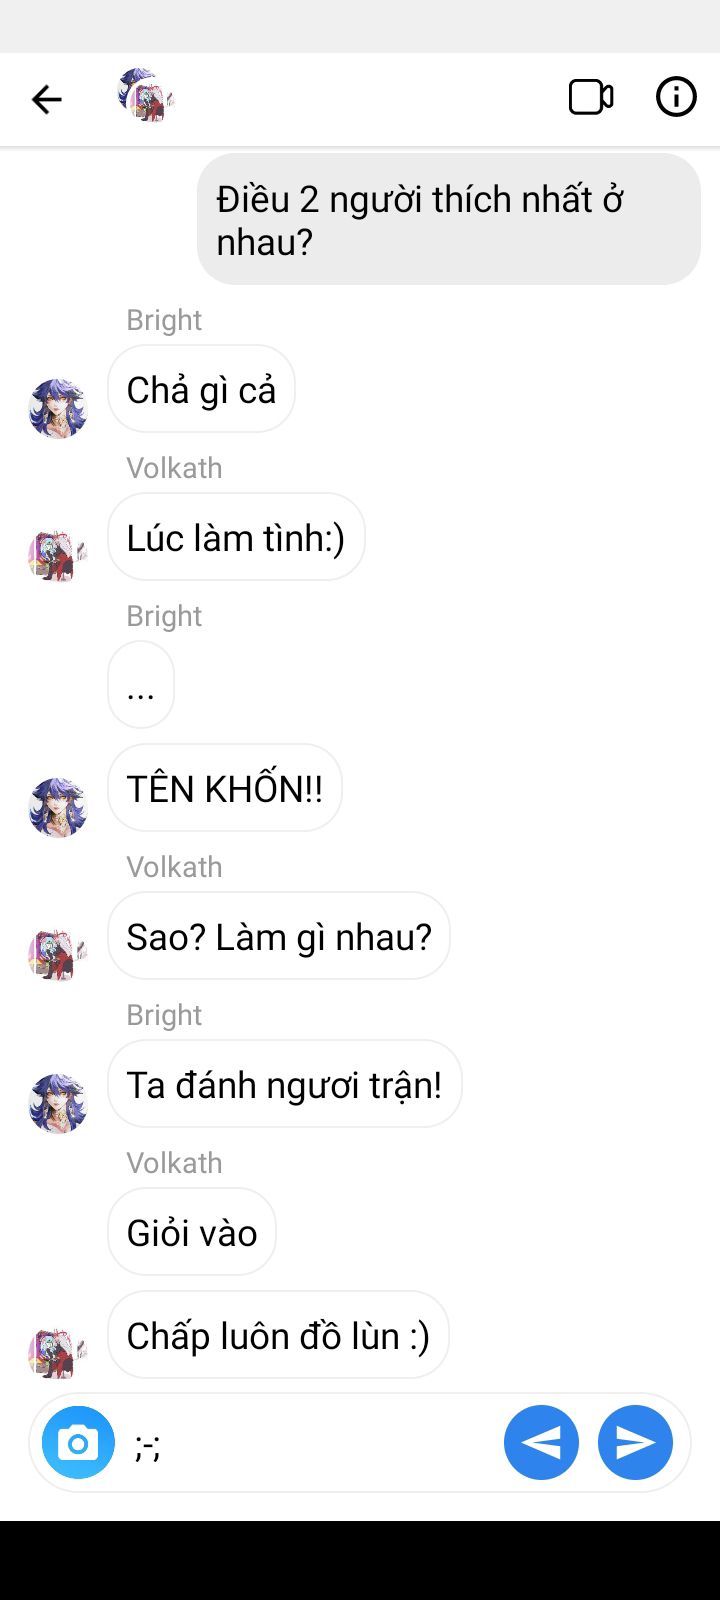Tap the right-pointing blue send arrow
The width and height of the screenshot is (720, 1600).
pos(635,1442)
